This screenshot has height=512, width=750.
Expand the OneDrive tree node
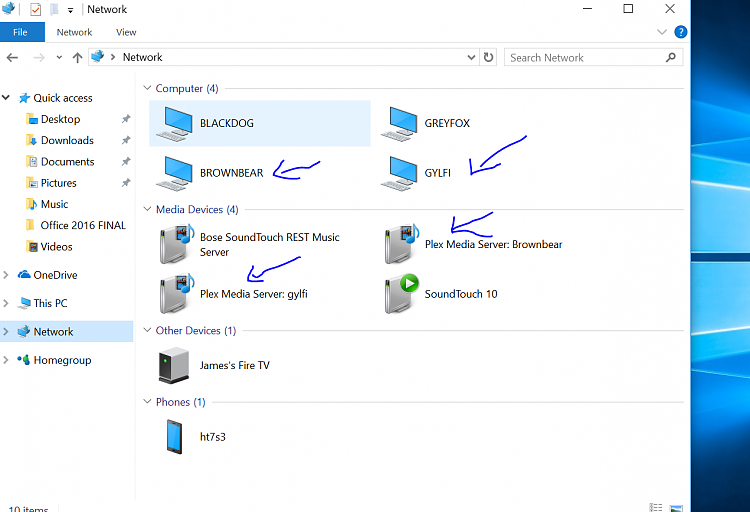pyautogui.click(x=6, y=275)
